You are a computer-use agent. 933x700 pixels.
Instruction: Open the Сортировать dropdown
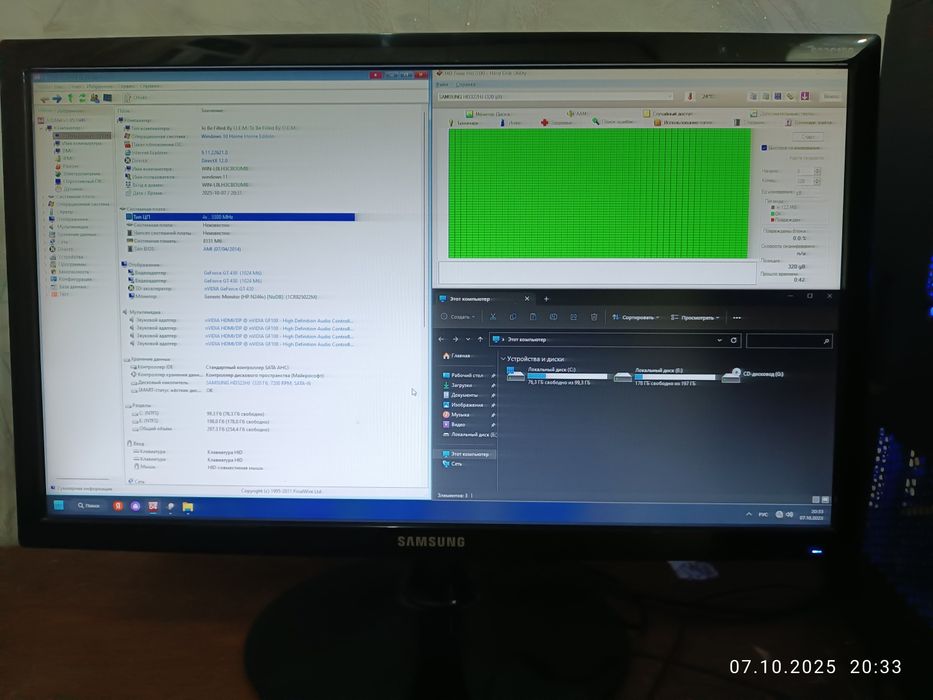[x=636, y=317]
